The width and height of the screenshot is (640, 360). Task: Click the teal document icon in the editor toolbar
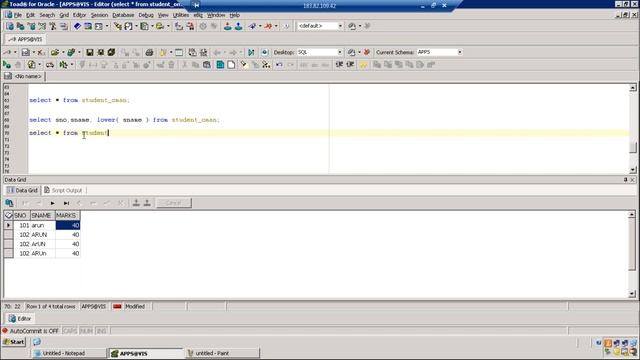pyautogui.click(x=220, y=65)
